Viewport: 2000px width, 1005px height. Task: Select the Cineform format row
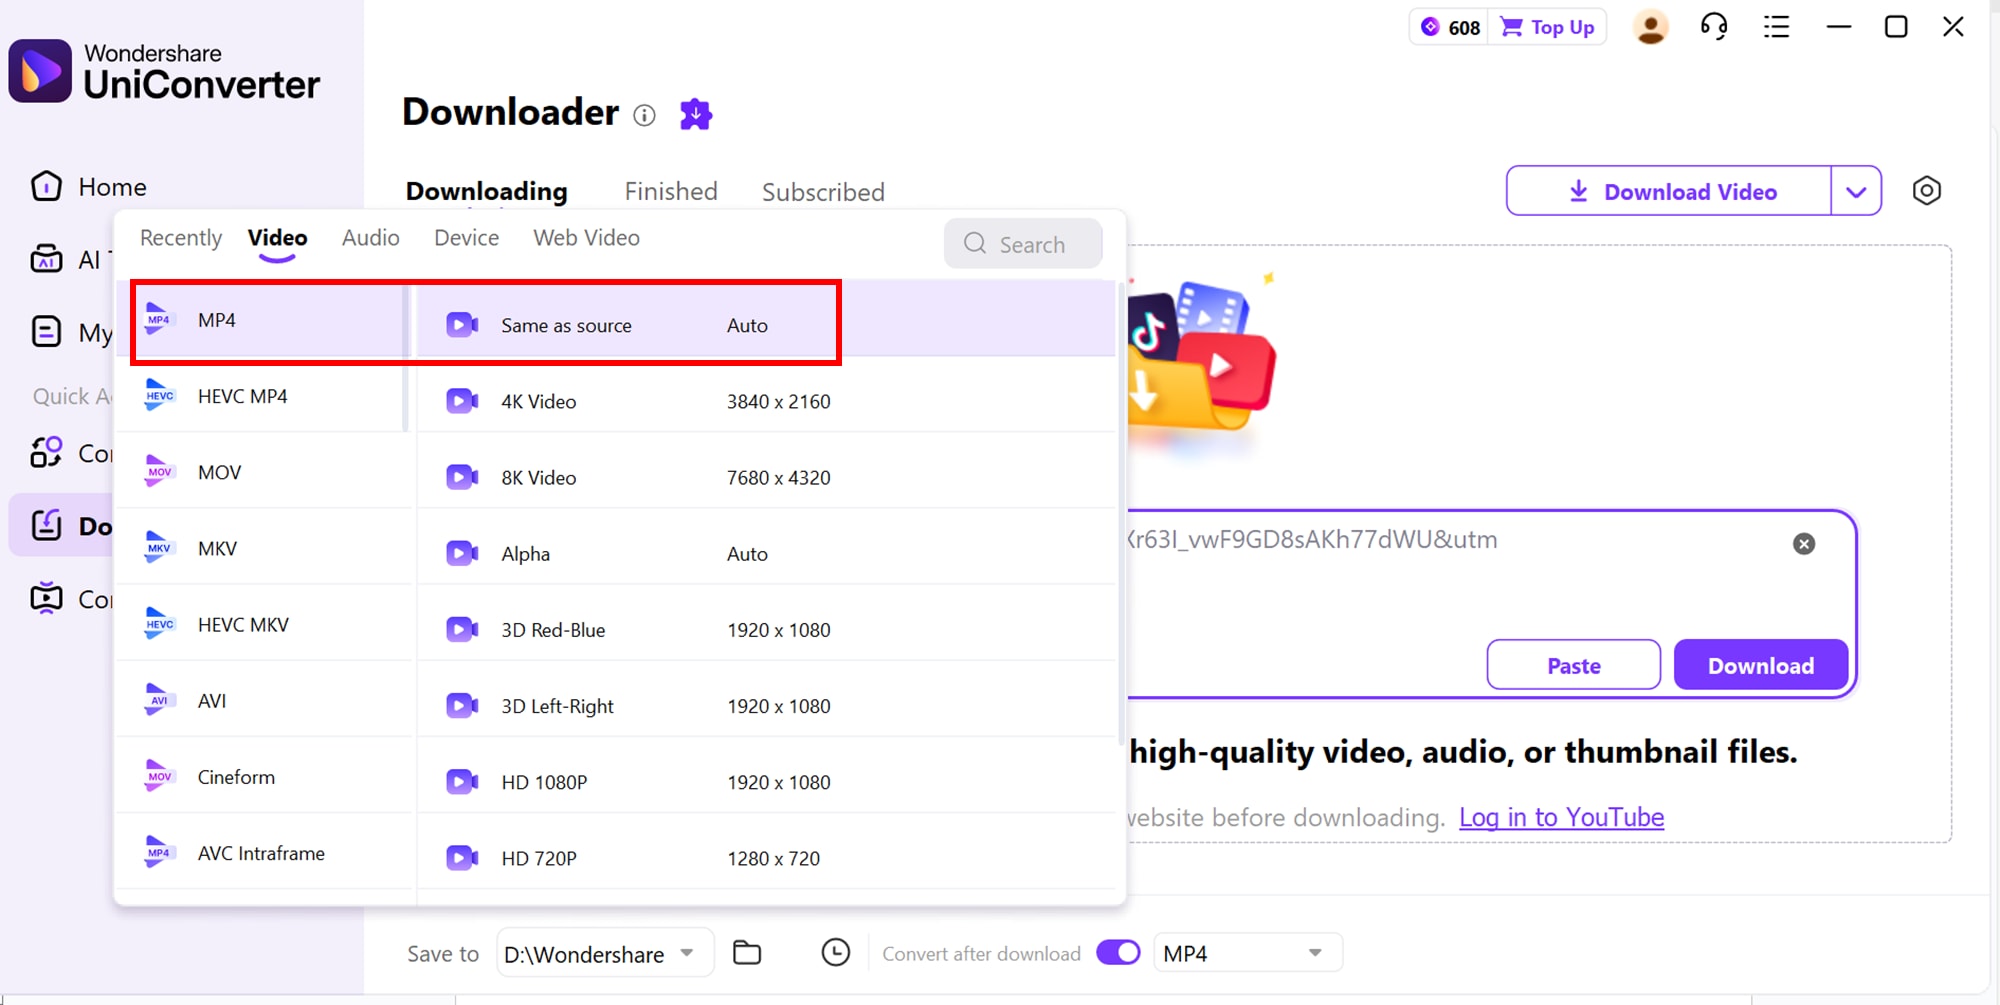tap(265, 777)
